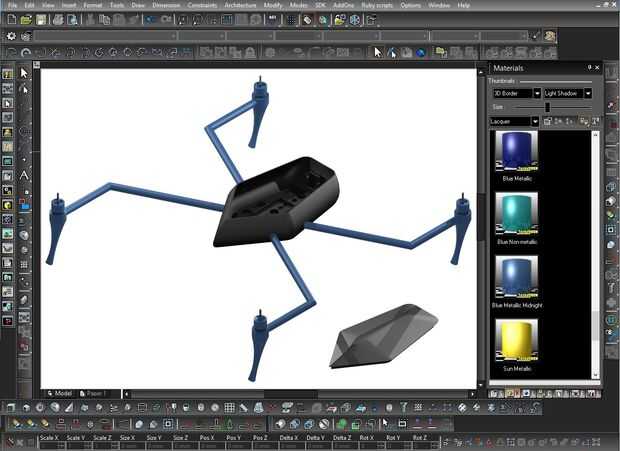The image size is (620, 451).
Task: Select the Blue Metallic Midnight material thumbnail
Action: (516, 277)
